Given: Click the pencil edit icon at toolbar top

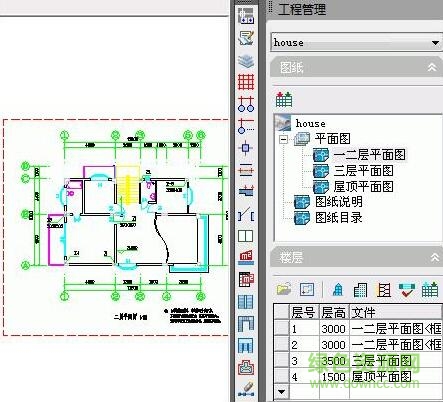Looking at the screenshot, I should coord(246,38).
